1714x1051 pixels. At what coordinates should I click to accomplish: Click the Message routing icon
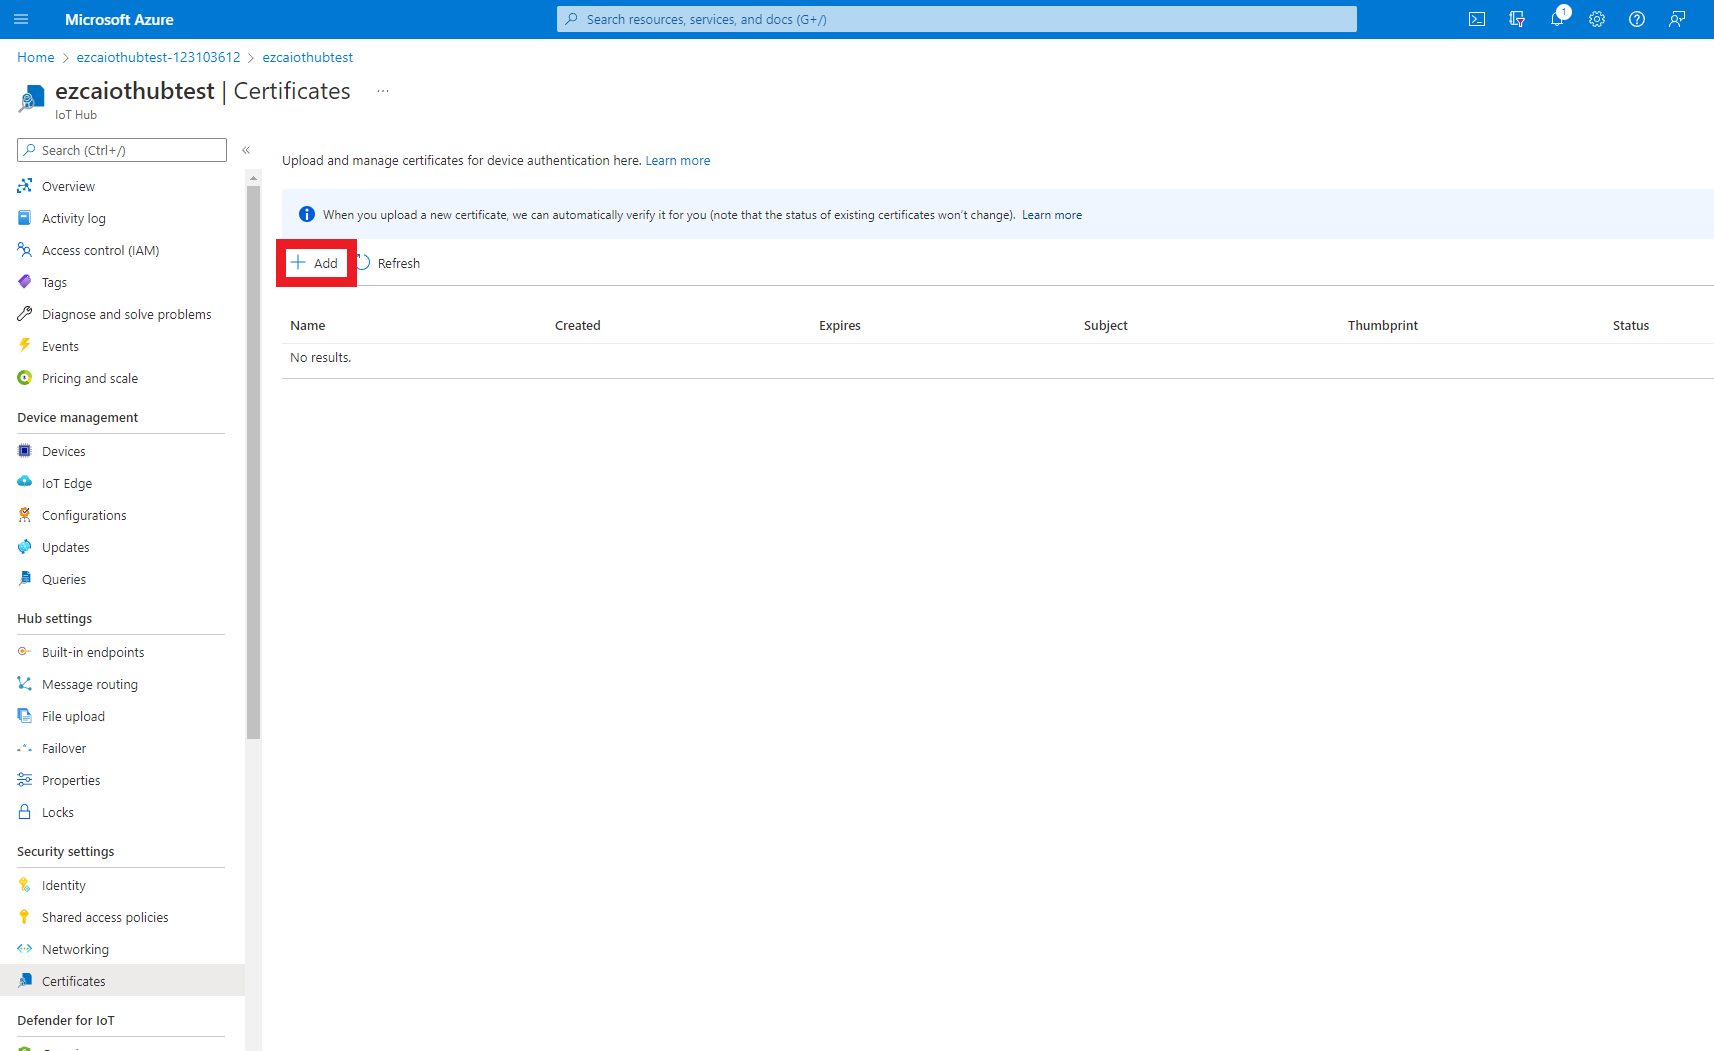tap(25, 684)
